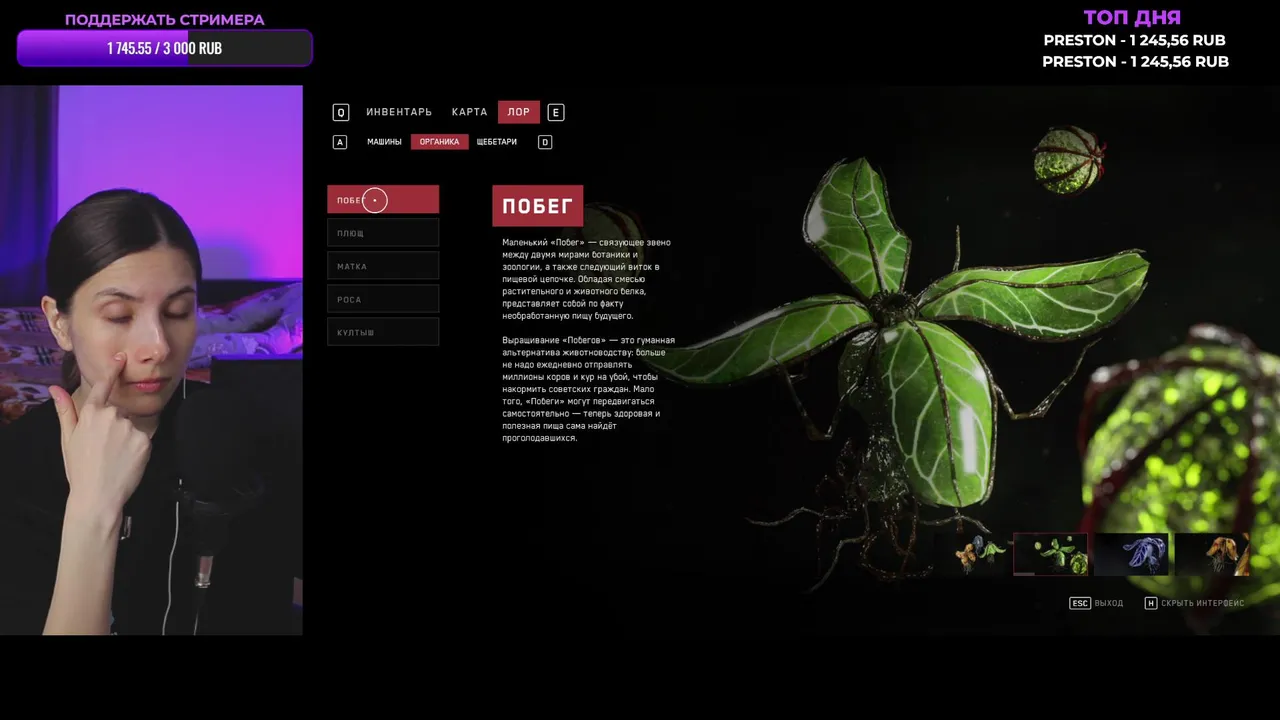
Task: Click the ESC key icon
Action: click(1080, 603)
